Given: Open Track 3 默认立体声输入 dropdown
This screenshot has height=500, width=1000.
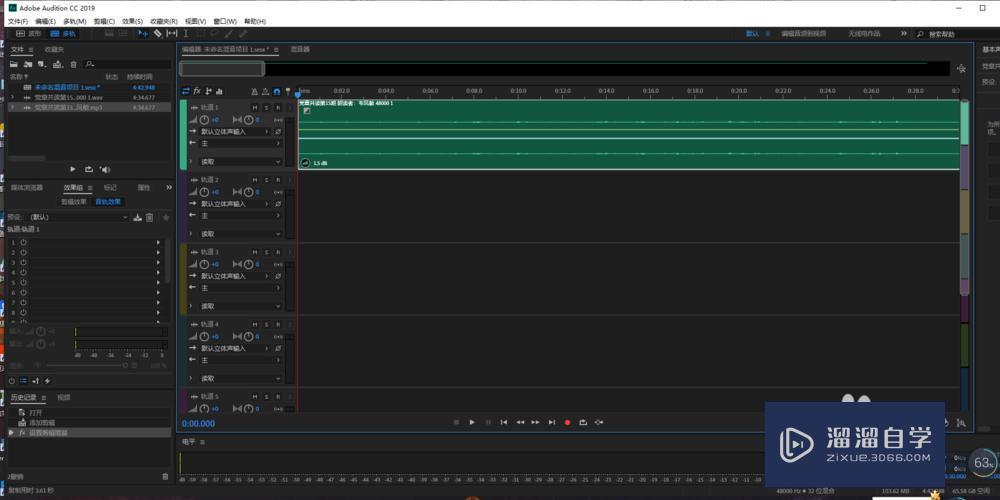Looking at the screenshot, I should 235,276.
